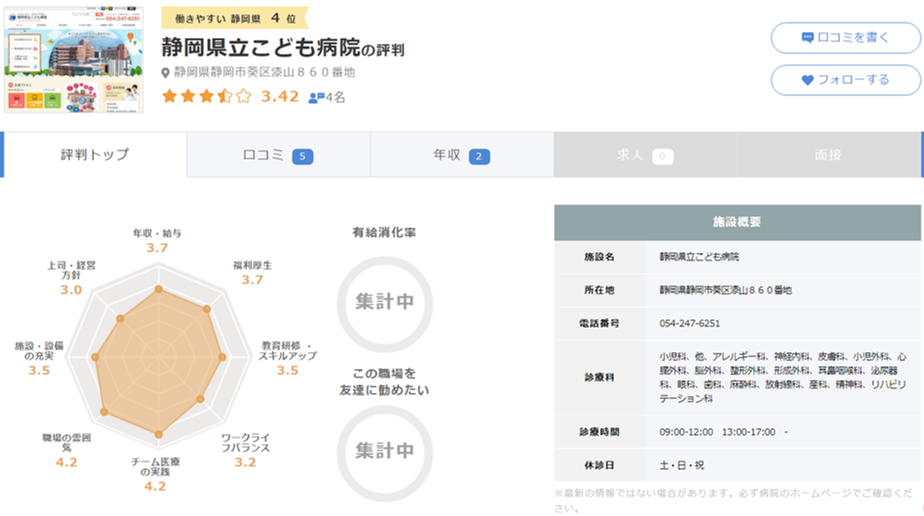Click the 職場の雰囲気 4.2 label
This screenshot has height=516, width=924.
coord(67,451)
